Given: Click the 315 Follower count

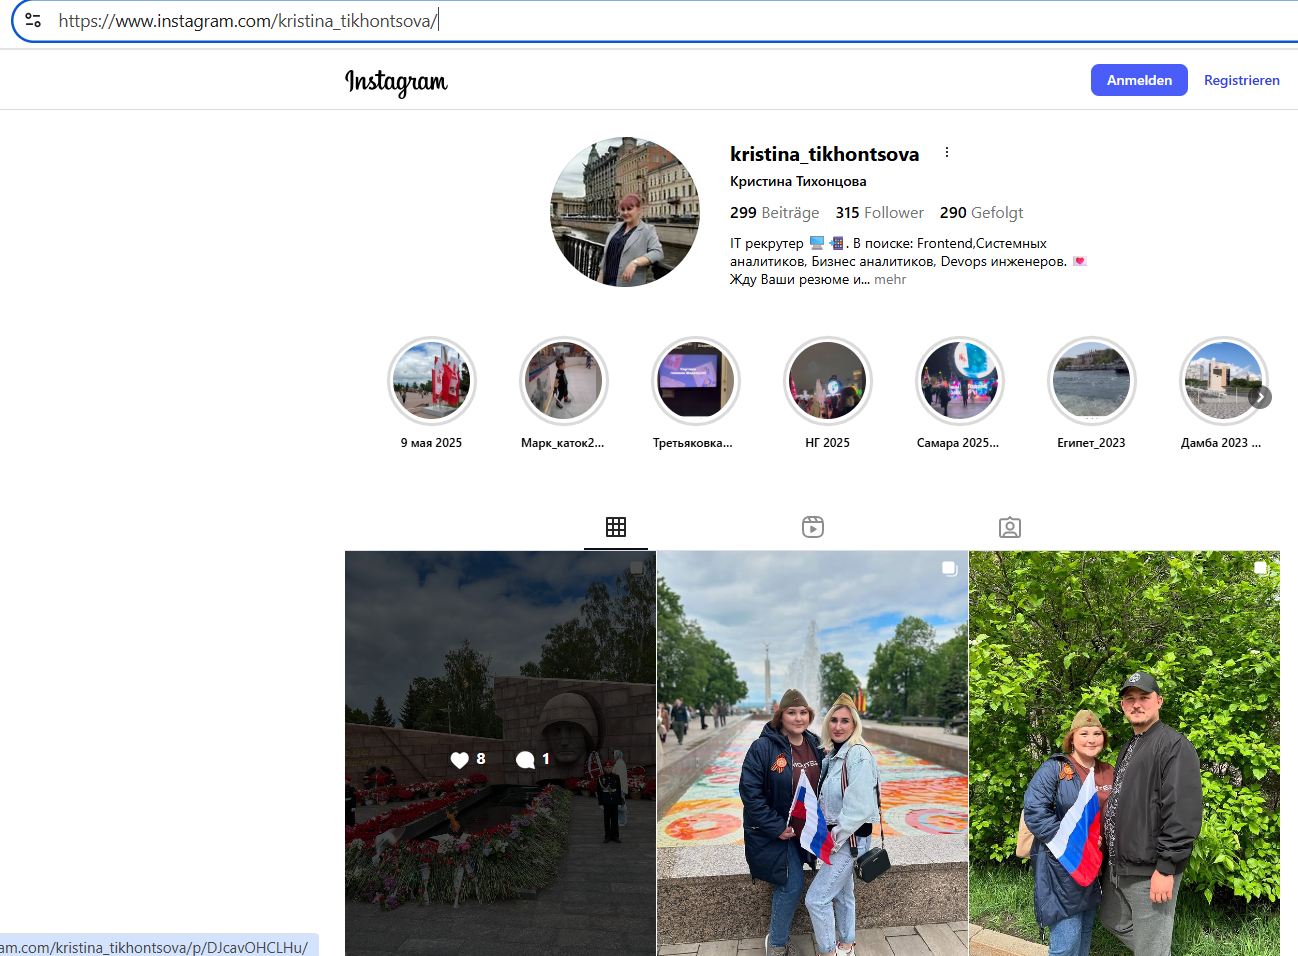Looking at the screenshot, I should pyautogui.click(x=879, y=213).
